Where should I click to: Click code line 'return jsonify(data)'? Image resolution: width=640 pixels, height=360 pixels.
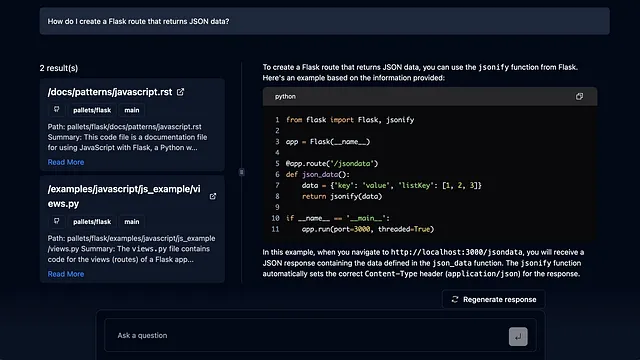tap(342, 196)
